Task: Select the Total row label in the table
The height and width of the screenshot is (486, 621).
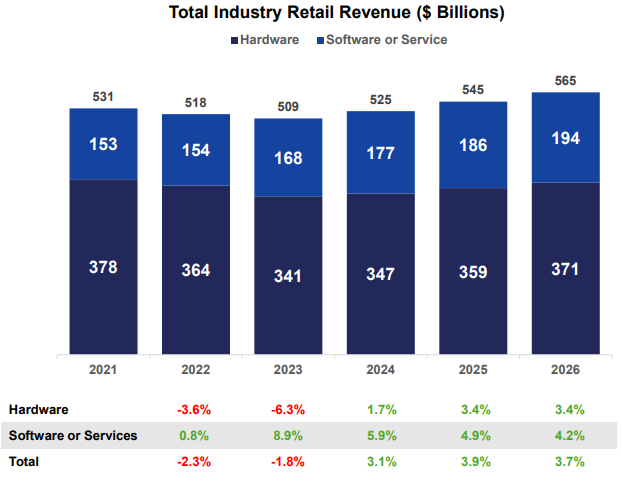Action: 24,462
